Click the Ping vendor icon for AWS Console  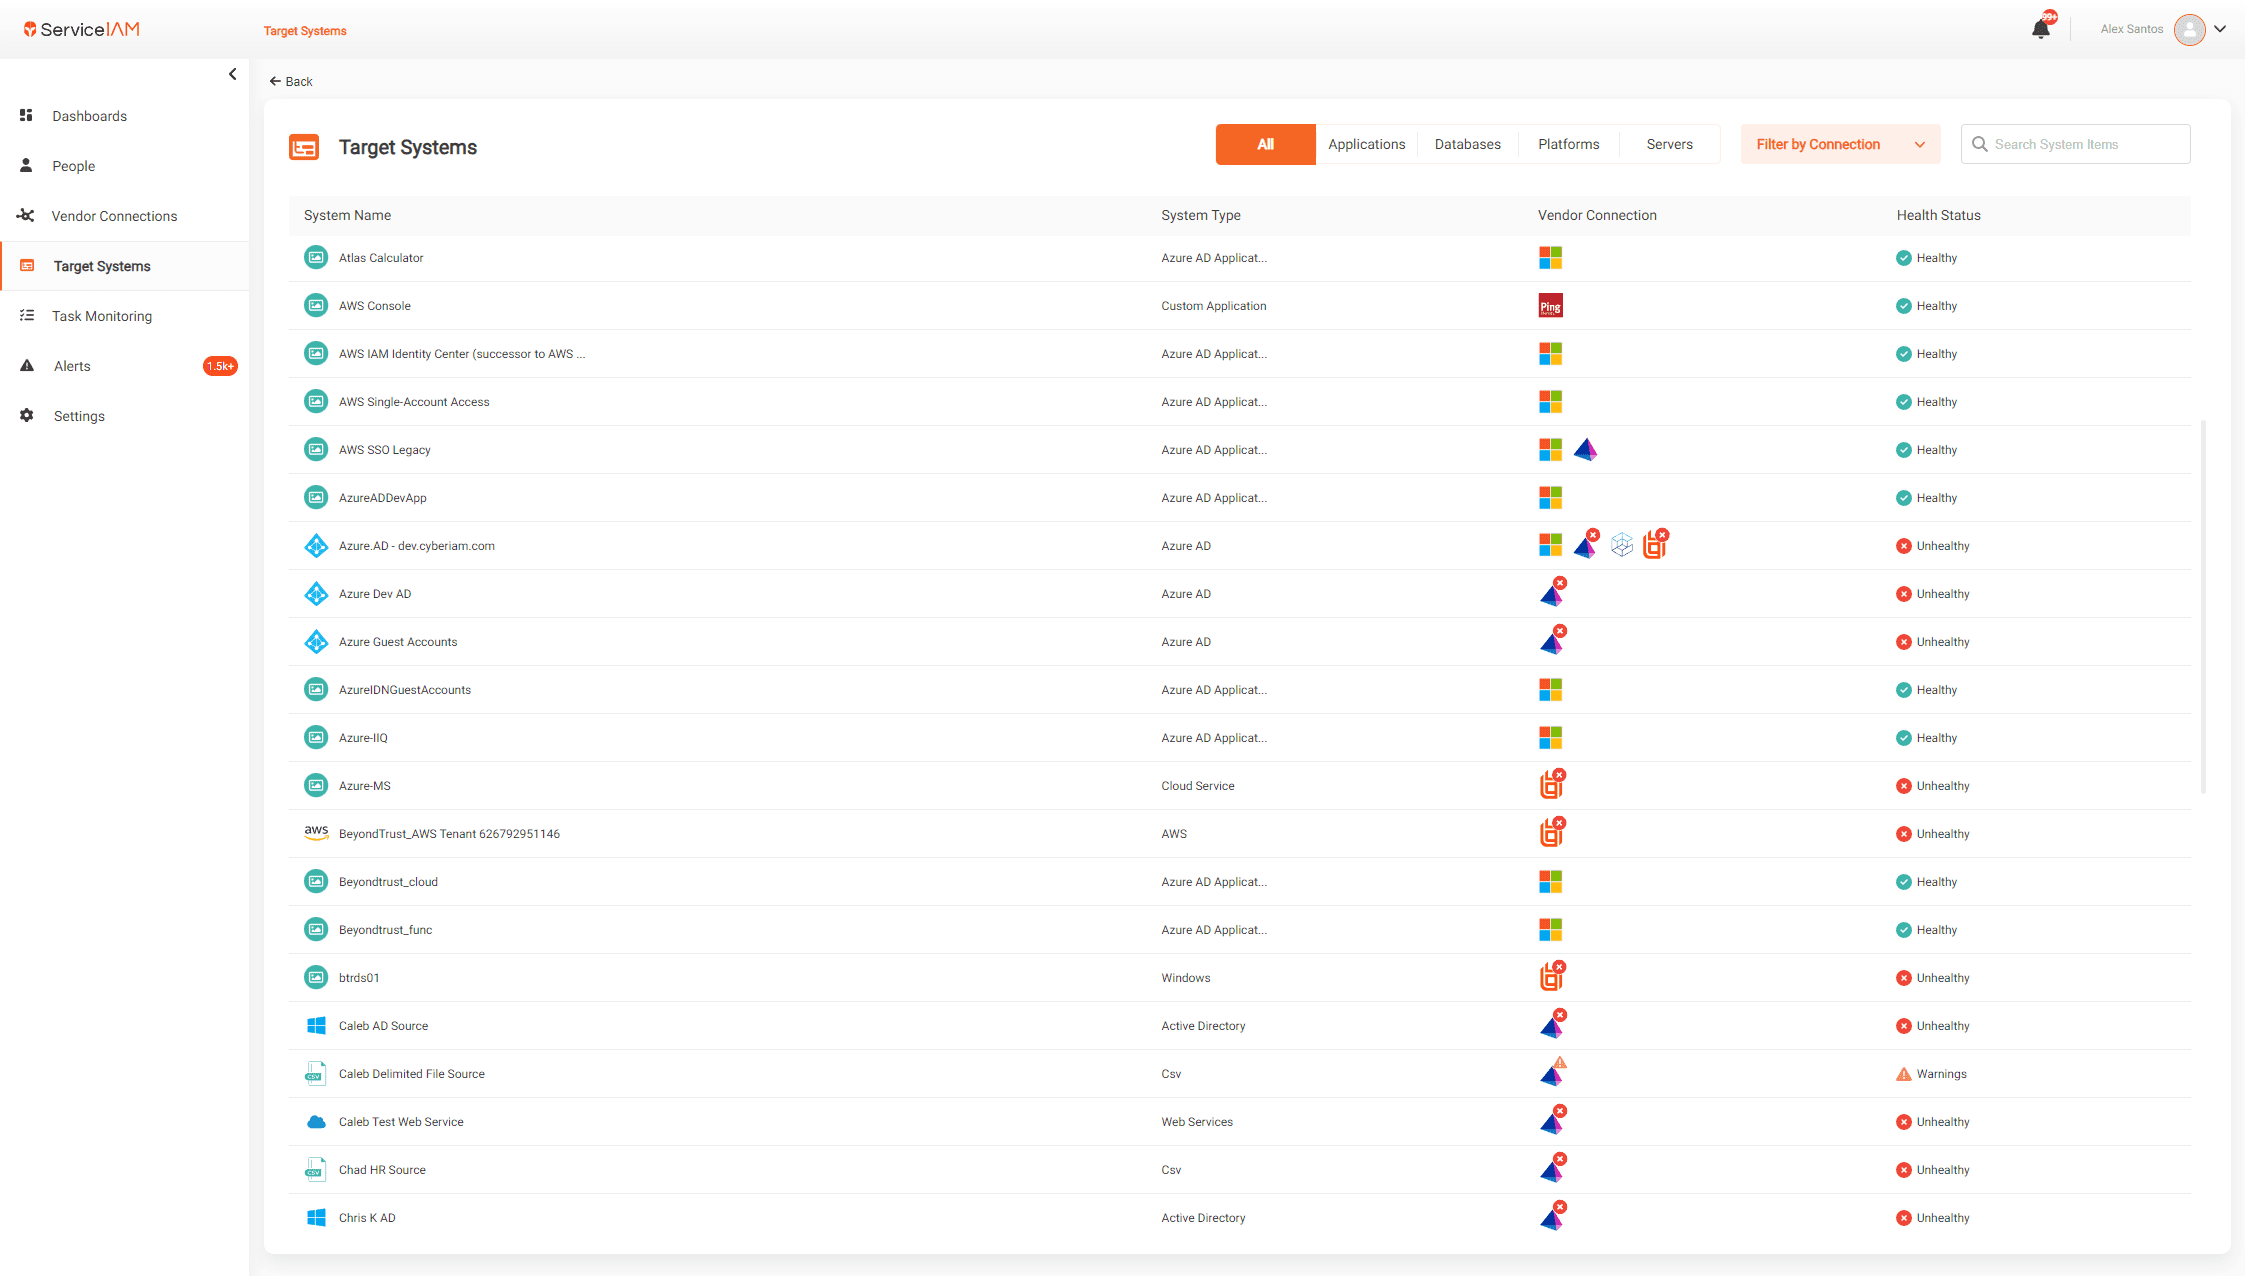pos(1550,306)
